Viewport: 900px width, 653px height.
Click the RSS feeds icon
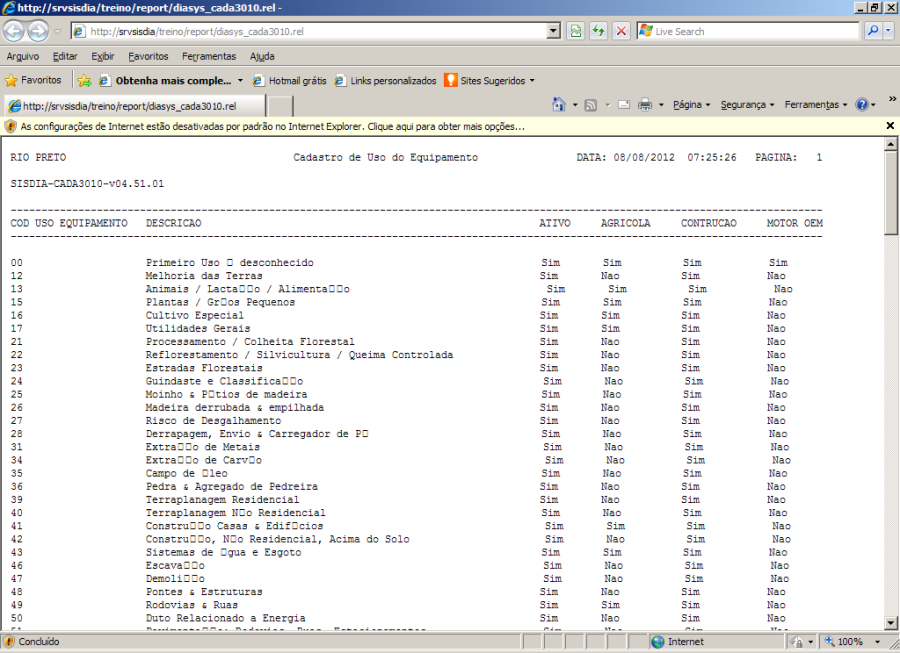[x=591, y=105]
